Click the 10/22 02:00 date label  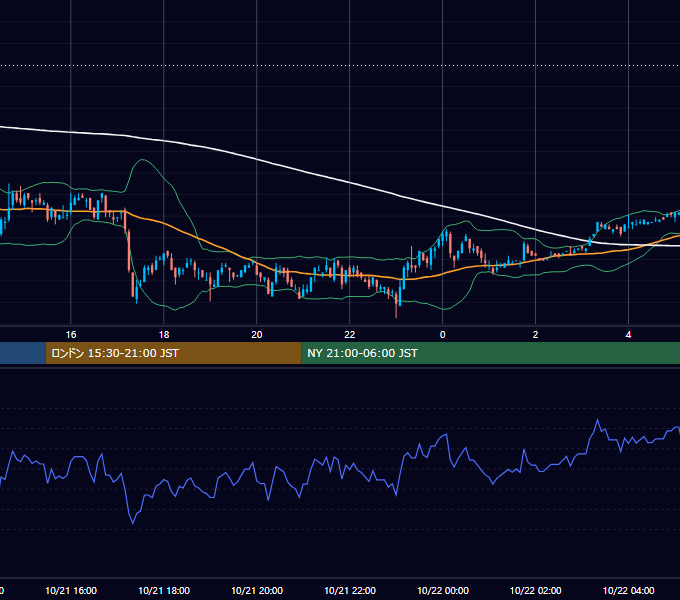(536, 590)
